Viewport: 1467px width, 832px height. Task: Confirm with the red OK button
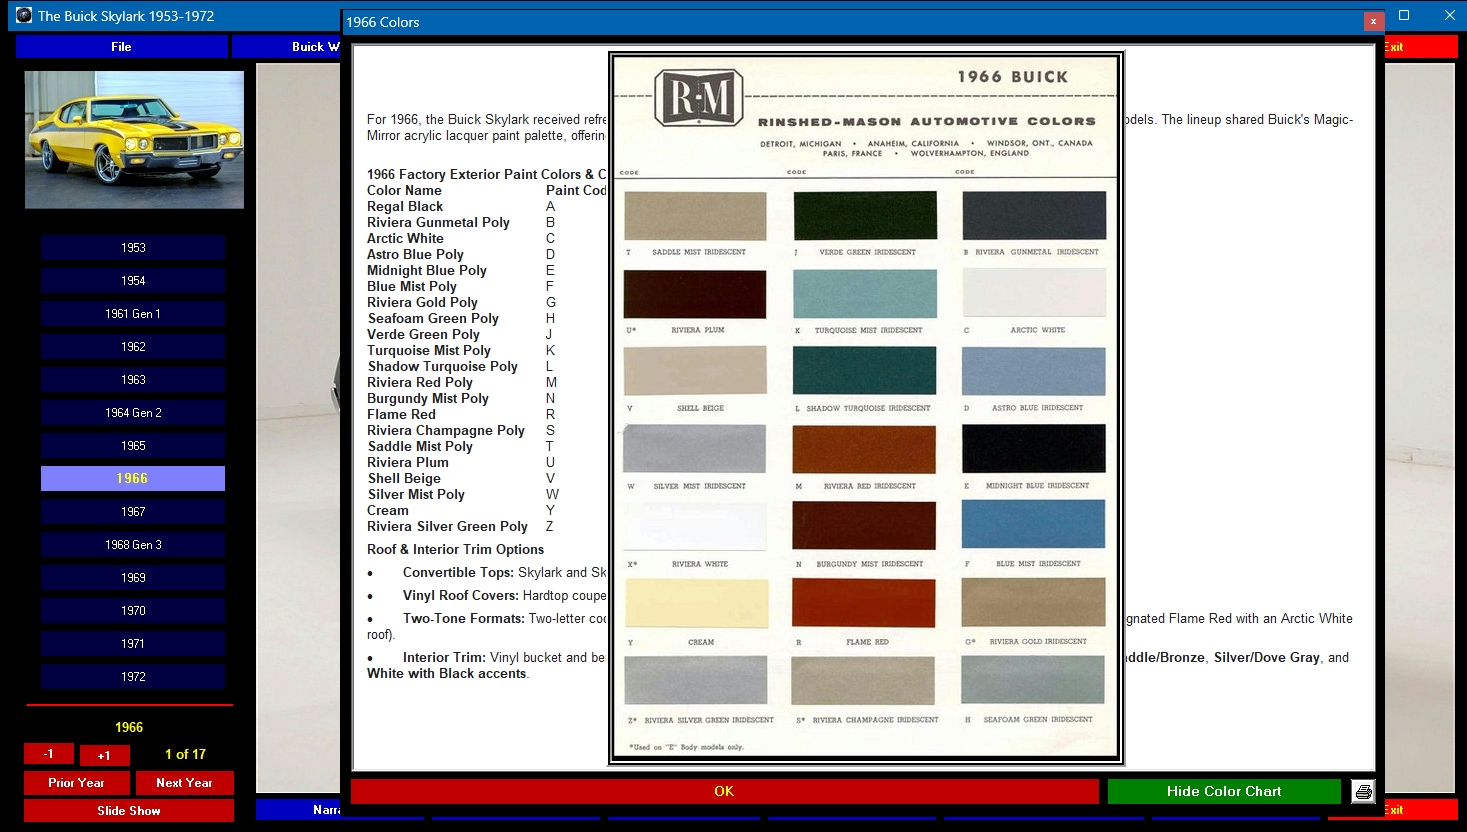pos(724,791)
